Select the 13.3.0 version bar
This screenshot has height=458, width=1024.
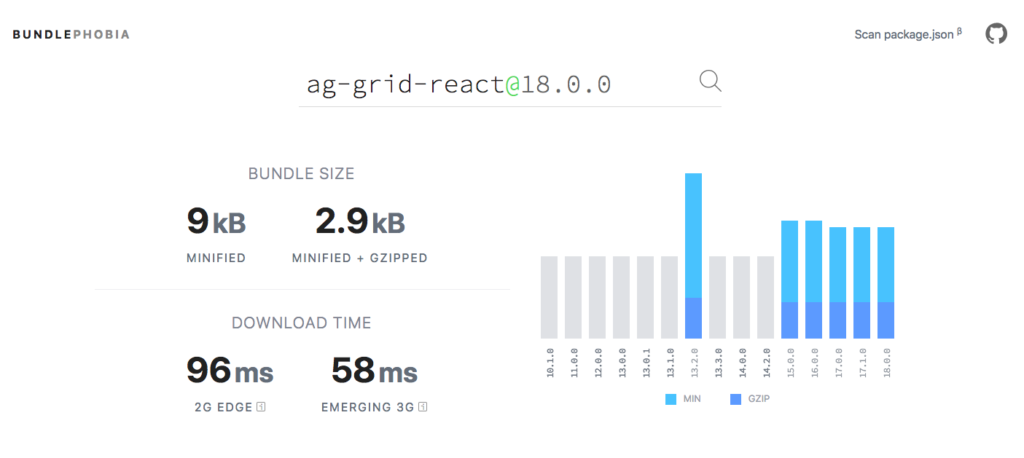[x=718, y=297]
